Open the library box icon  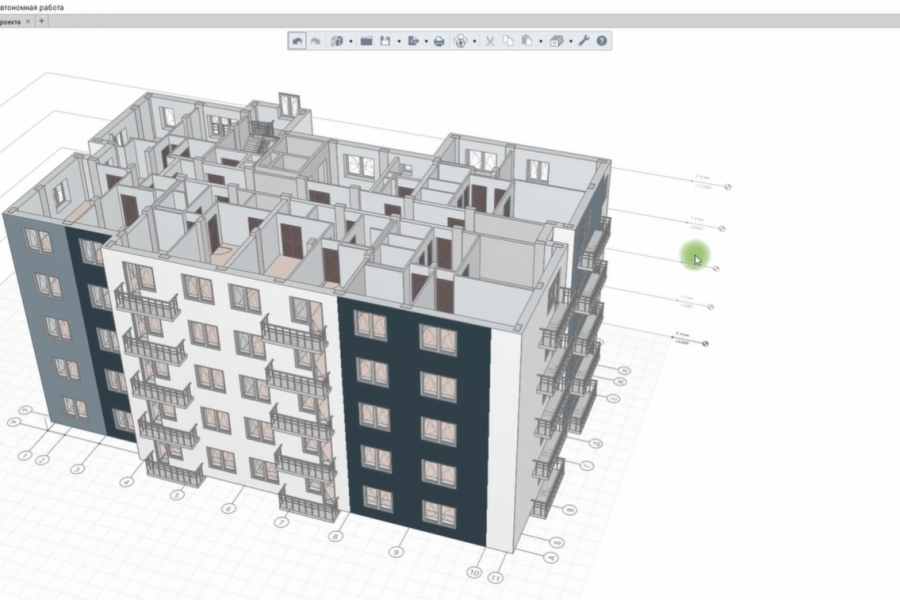tap(556, 41)
